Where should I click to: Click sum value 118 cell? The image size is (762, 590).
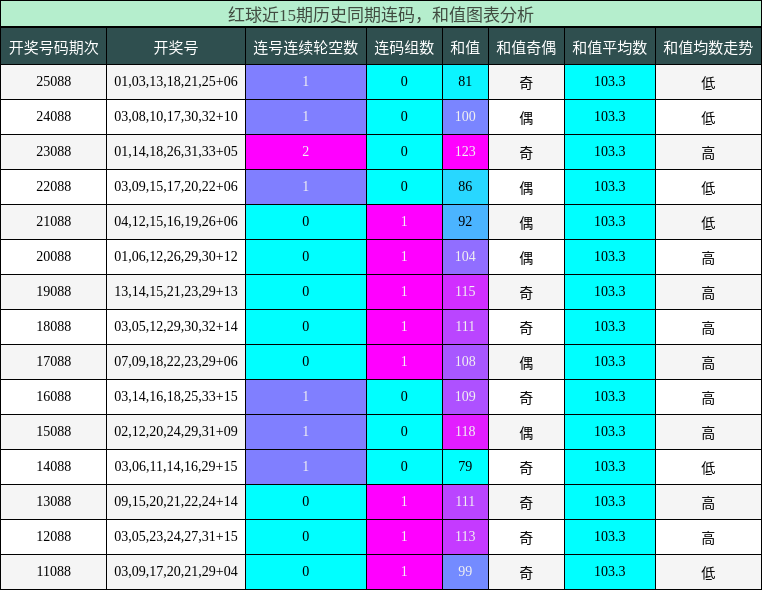[x=465, y=432]
